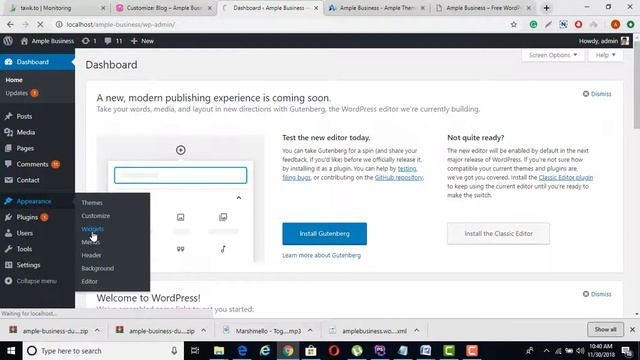
Task: Expand options for amplebusiness xml download
Action: (x=417, y=331)
